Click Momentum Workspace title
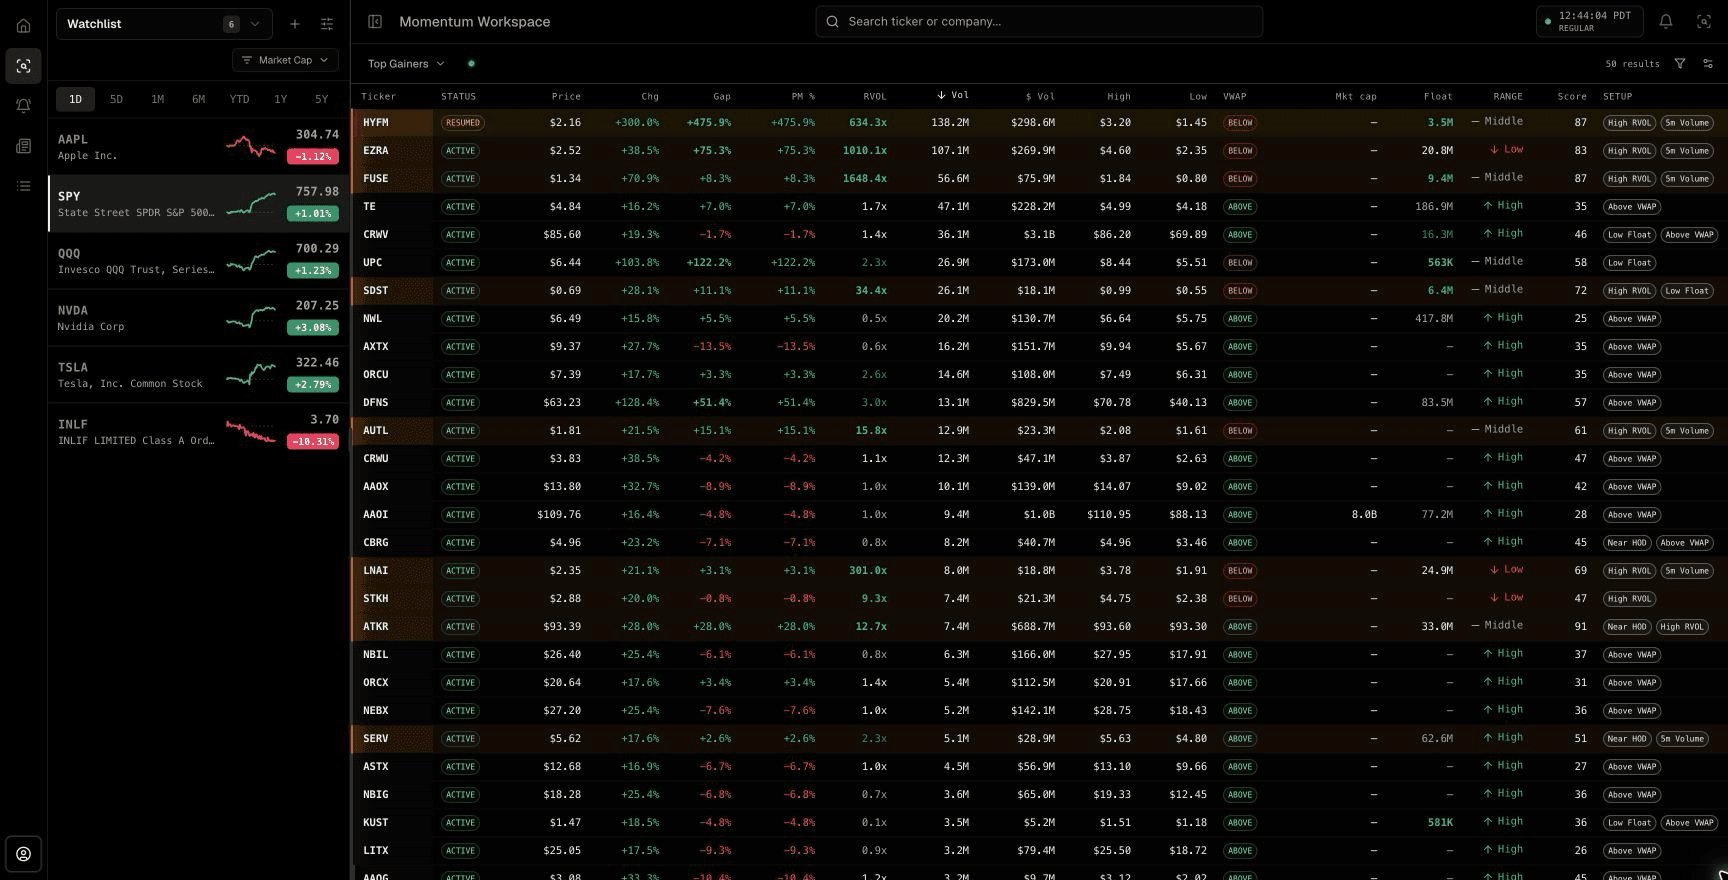The height and width of the screenshot is (880, 1728). pyautogui.click(x=474, y=22)
